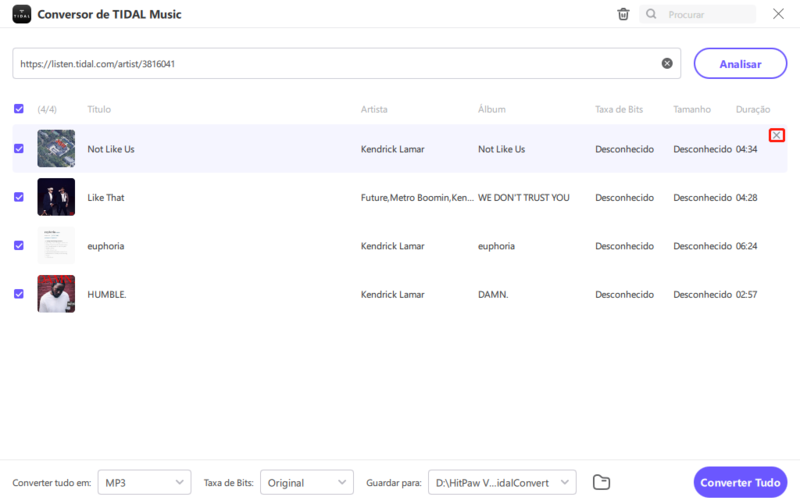This screenshot has width=800, height=504.
Task: Click the 04:34 duration value
Action: 746,149
